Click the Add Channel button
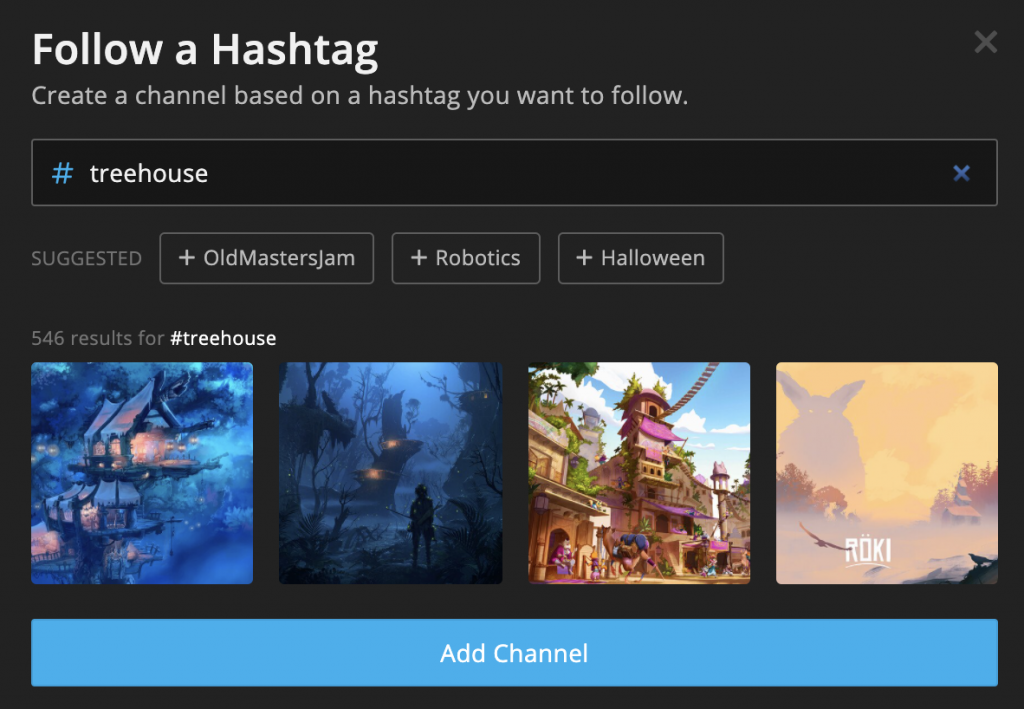The height and width of the screenshot is (709, 1024). pyautogui.click(x=514, y=652)
